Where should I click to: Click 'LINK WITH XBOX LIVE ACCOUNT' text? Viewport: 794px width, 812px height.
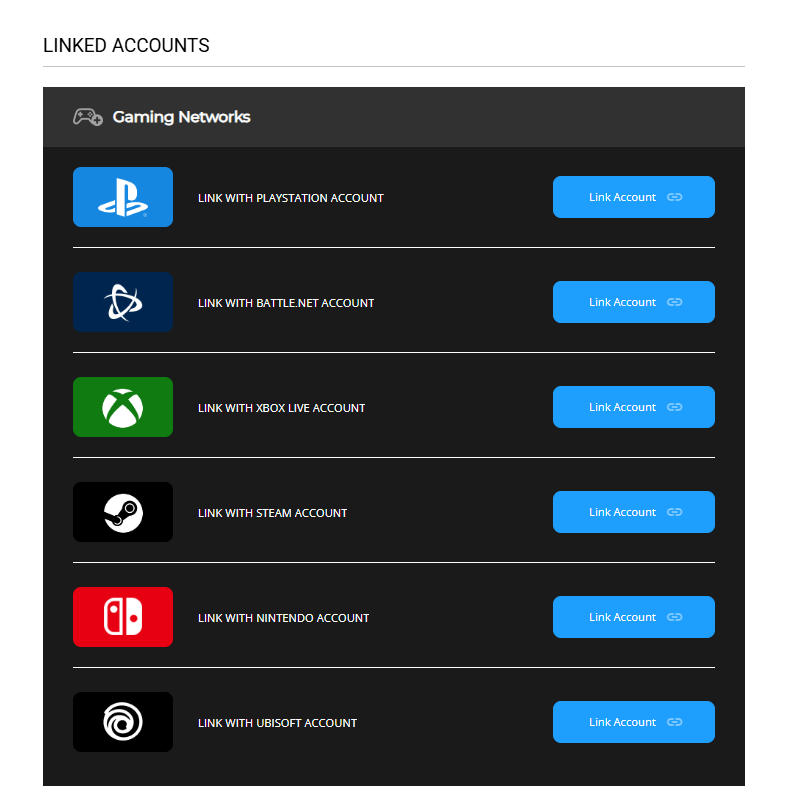[x=281, y=408]
